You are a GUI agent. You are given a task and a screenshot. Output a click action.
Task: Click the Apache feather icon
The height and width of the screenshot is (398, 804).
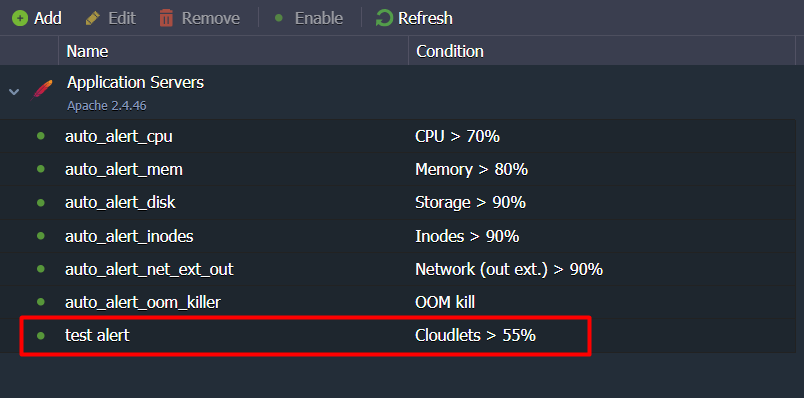click(x=42, y=91)
